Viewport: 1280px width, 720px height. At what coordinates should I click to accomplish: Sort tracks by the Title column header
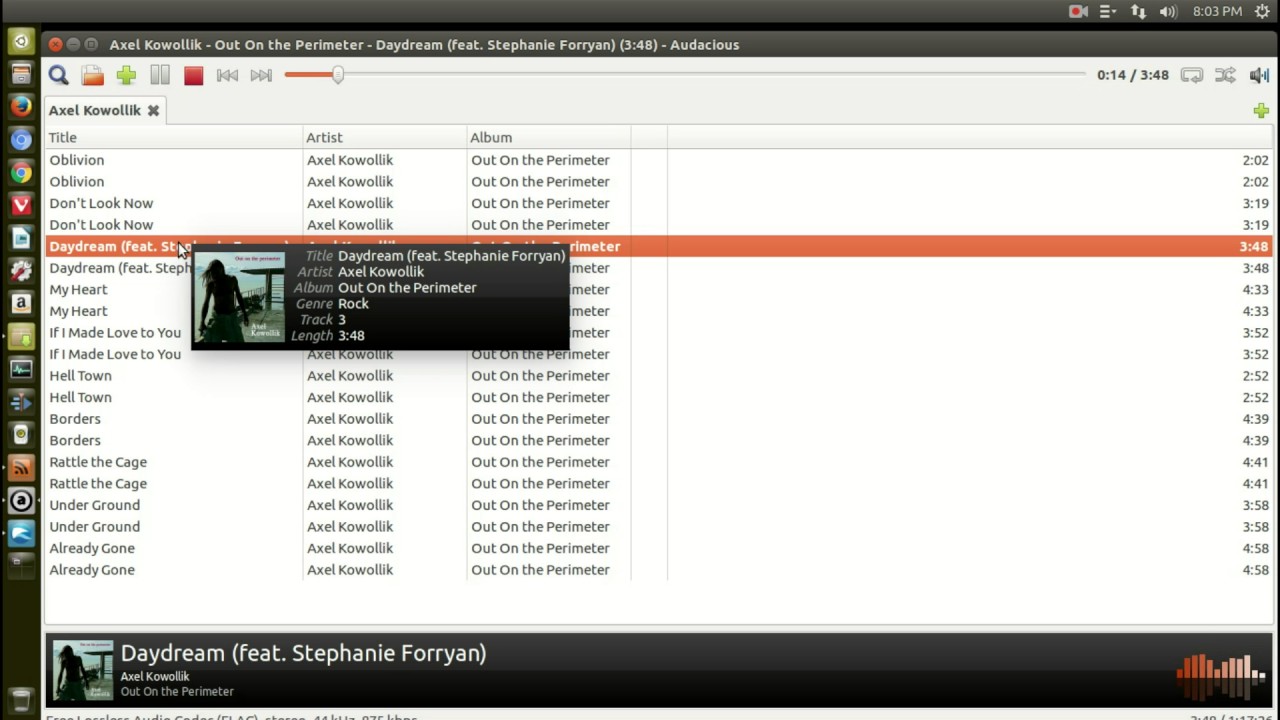click(62, 137)
